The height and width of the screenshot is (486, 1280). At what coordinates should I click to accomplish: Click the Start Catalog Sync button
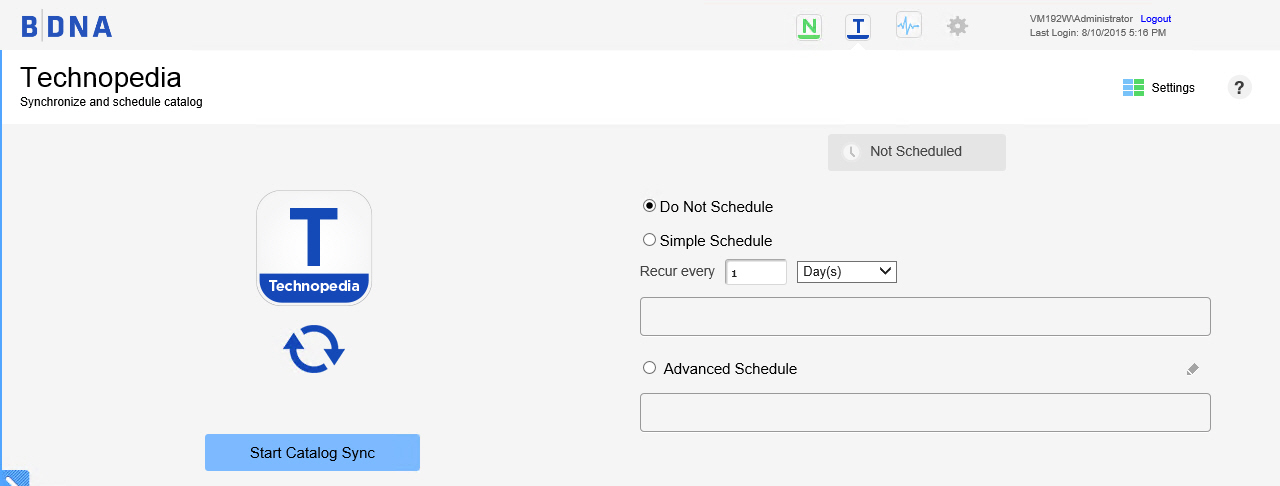(x=312, y=453)
